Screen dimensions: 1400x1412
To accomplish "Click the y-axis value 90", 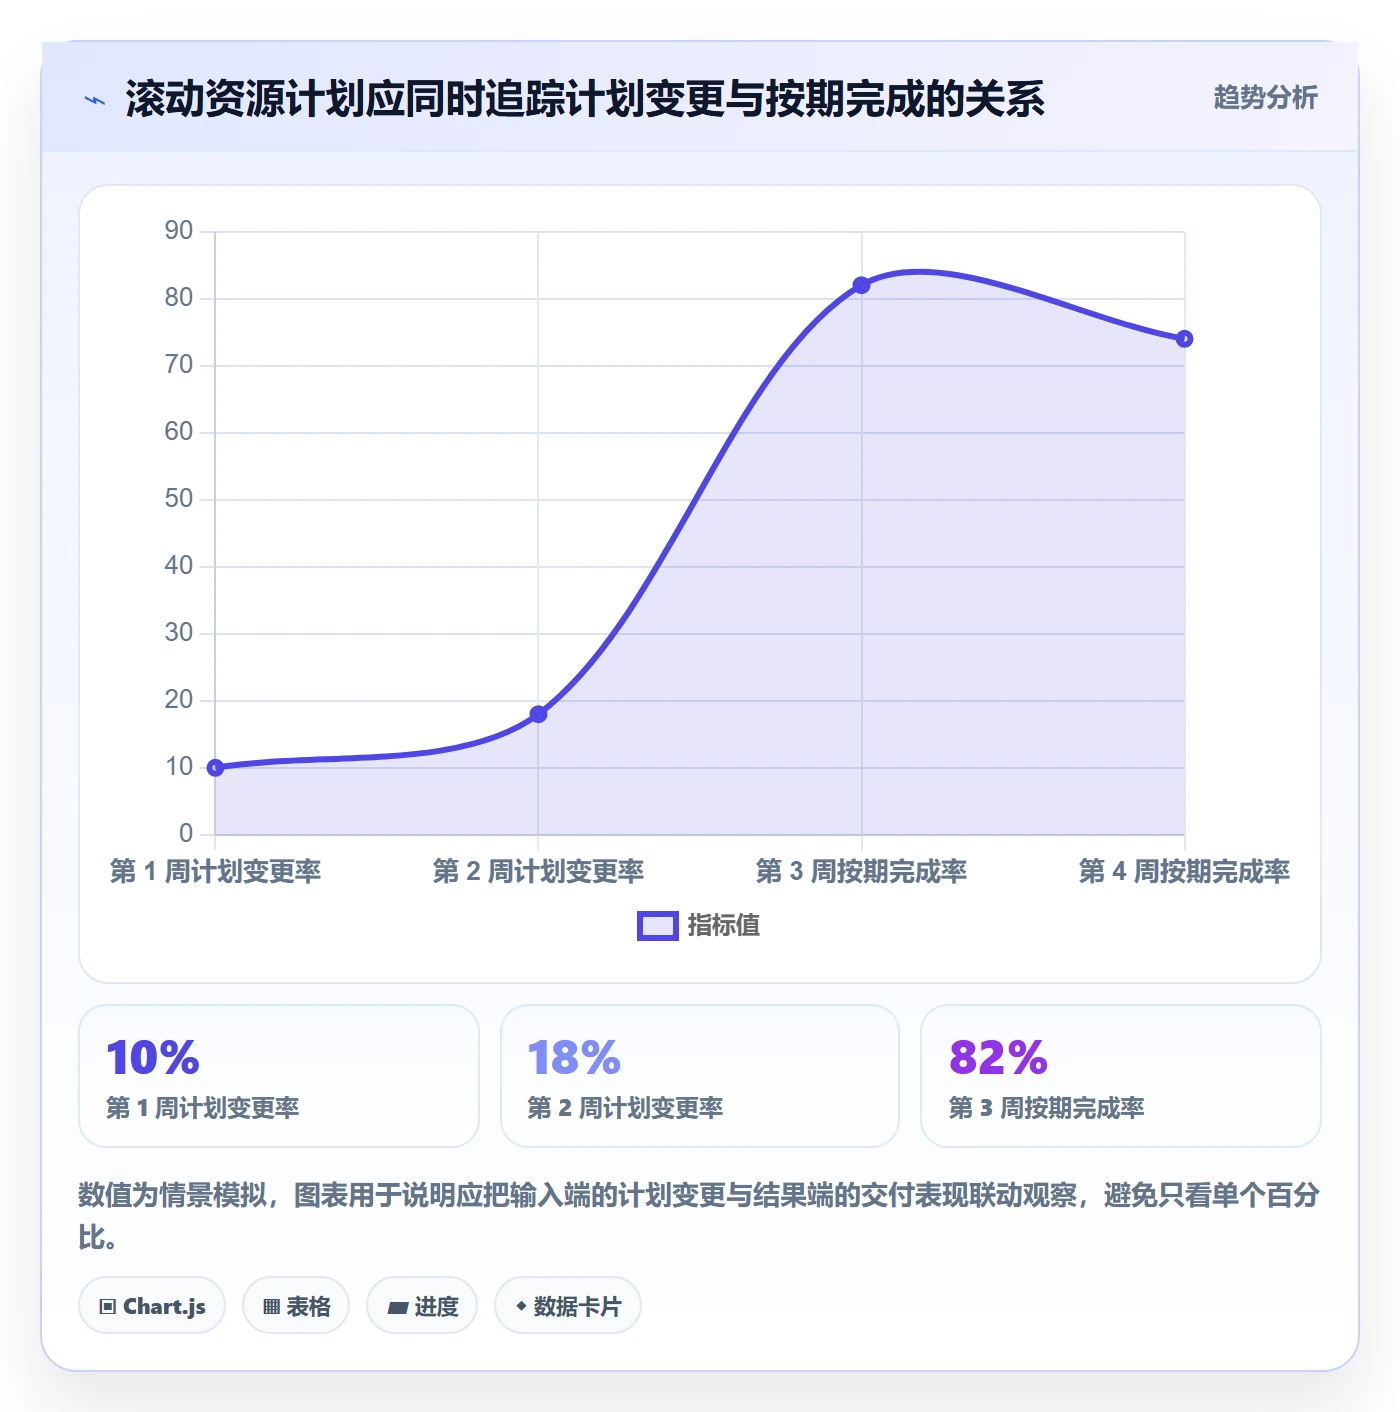I will (x=179, y=231).
